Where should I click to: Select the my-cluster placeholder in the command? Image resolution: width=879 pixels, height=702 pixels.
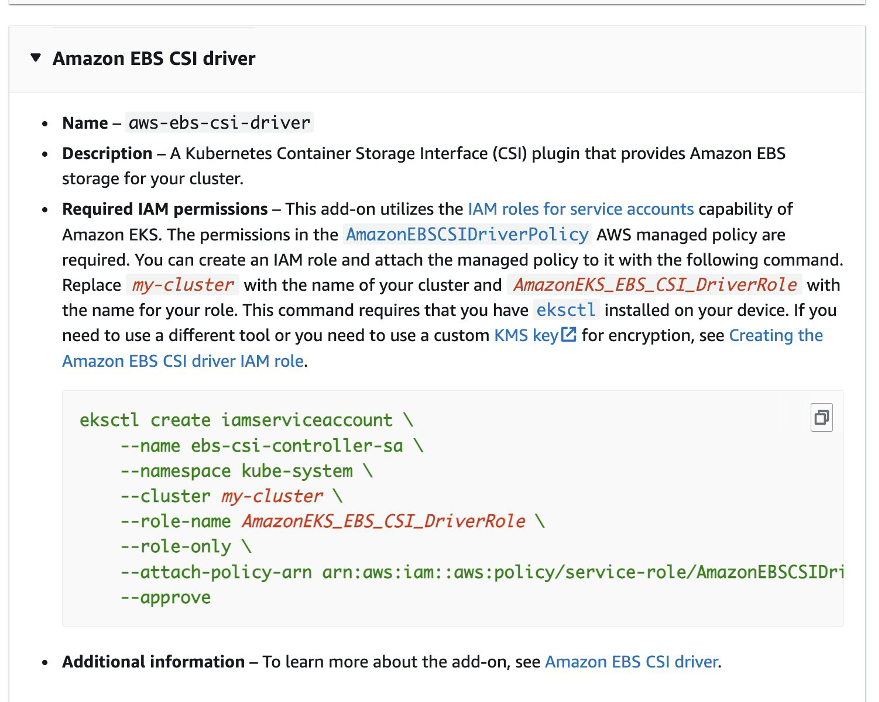point(270,495)
